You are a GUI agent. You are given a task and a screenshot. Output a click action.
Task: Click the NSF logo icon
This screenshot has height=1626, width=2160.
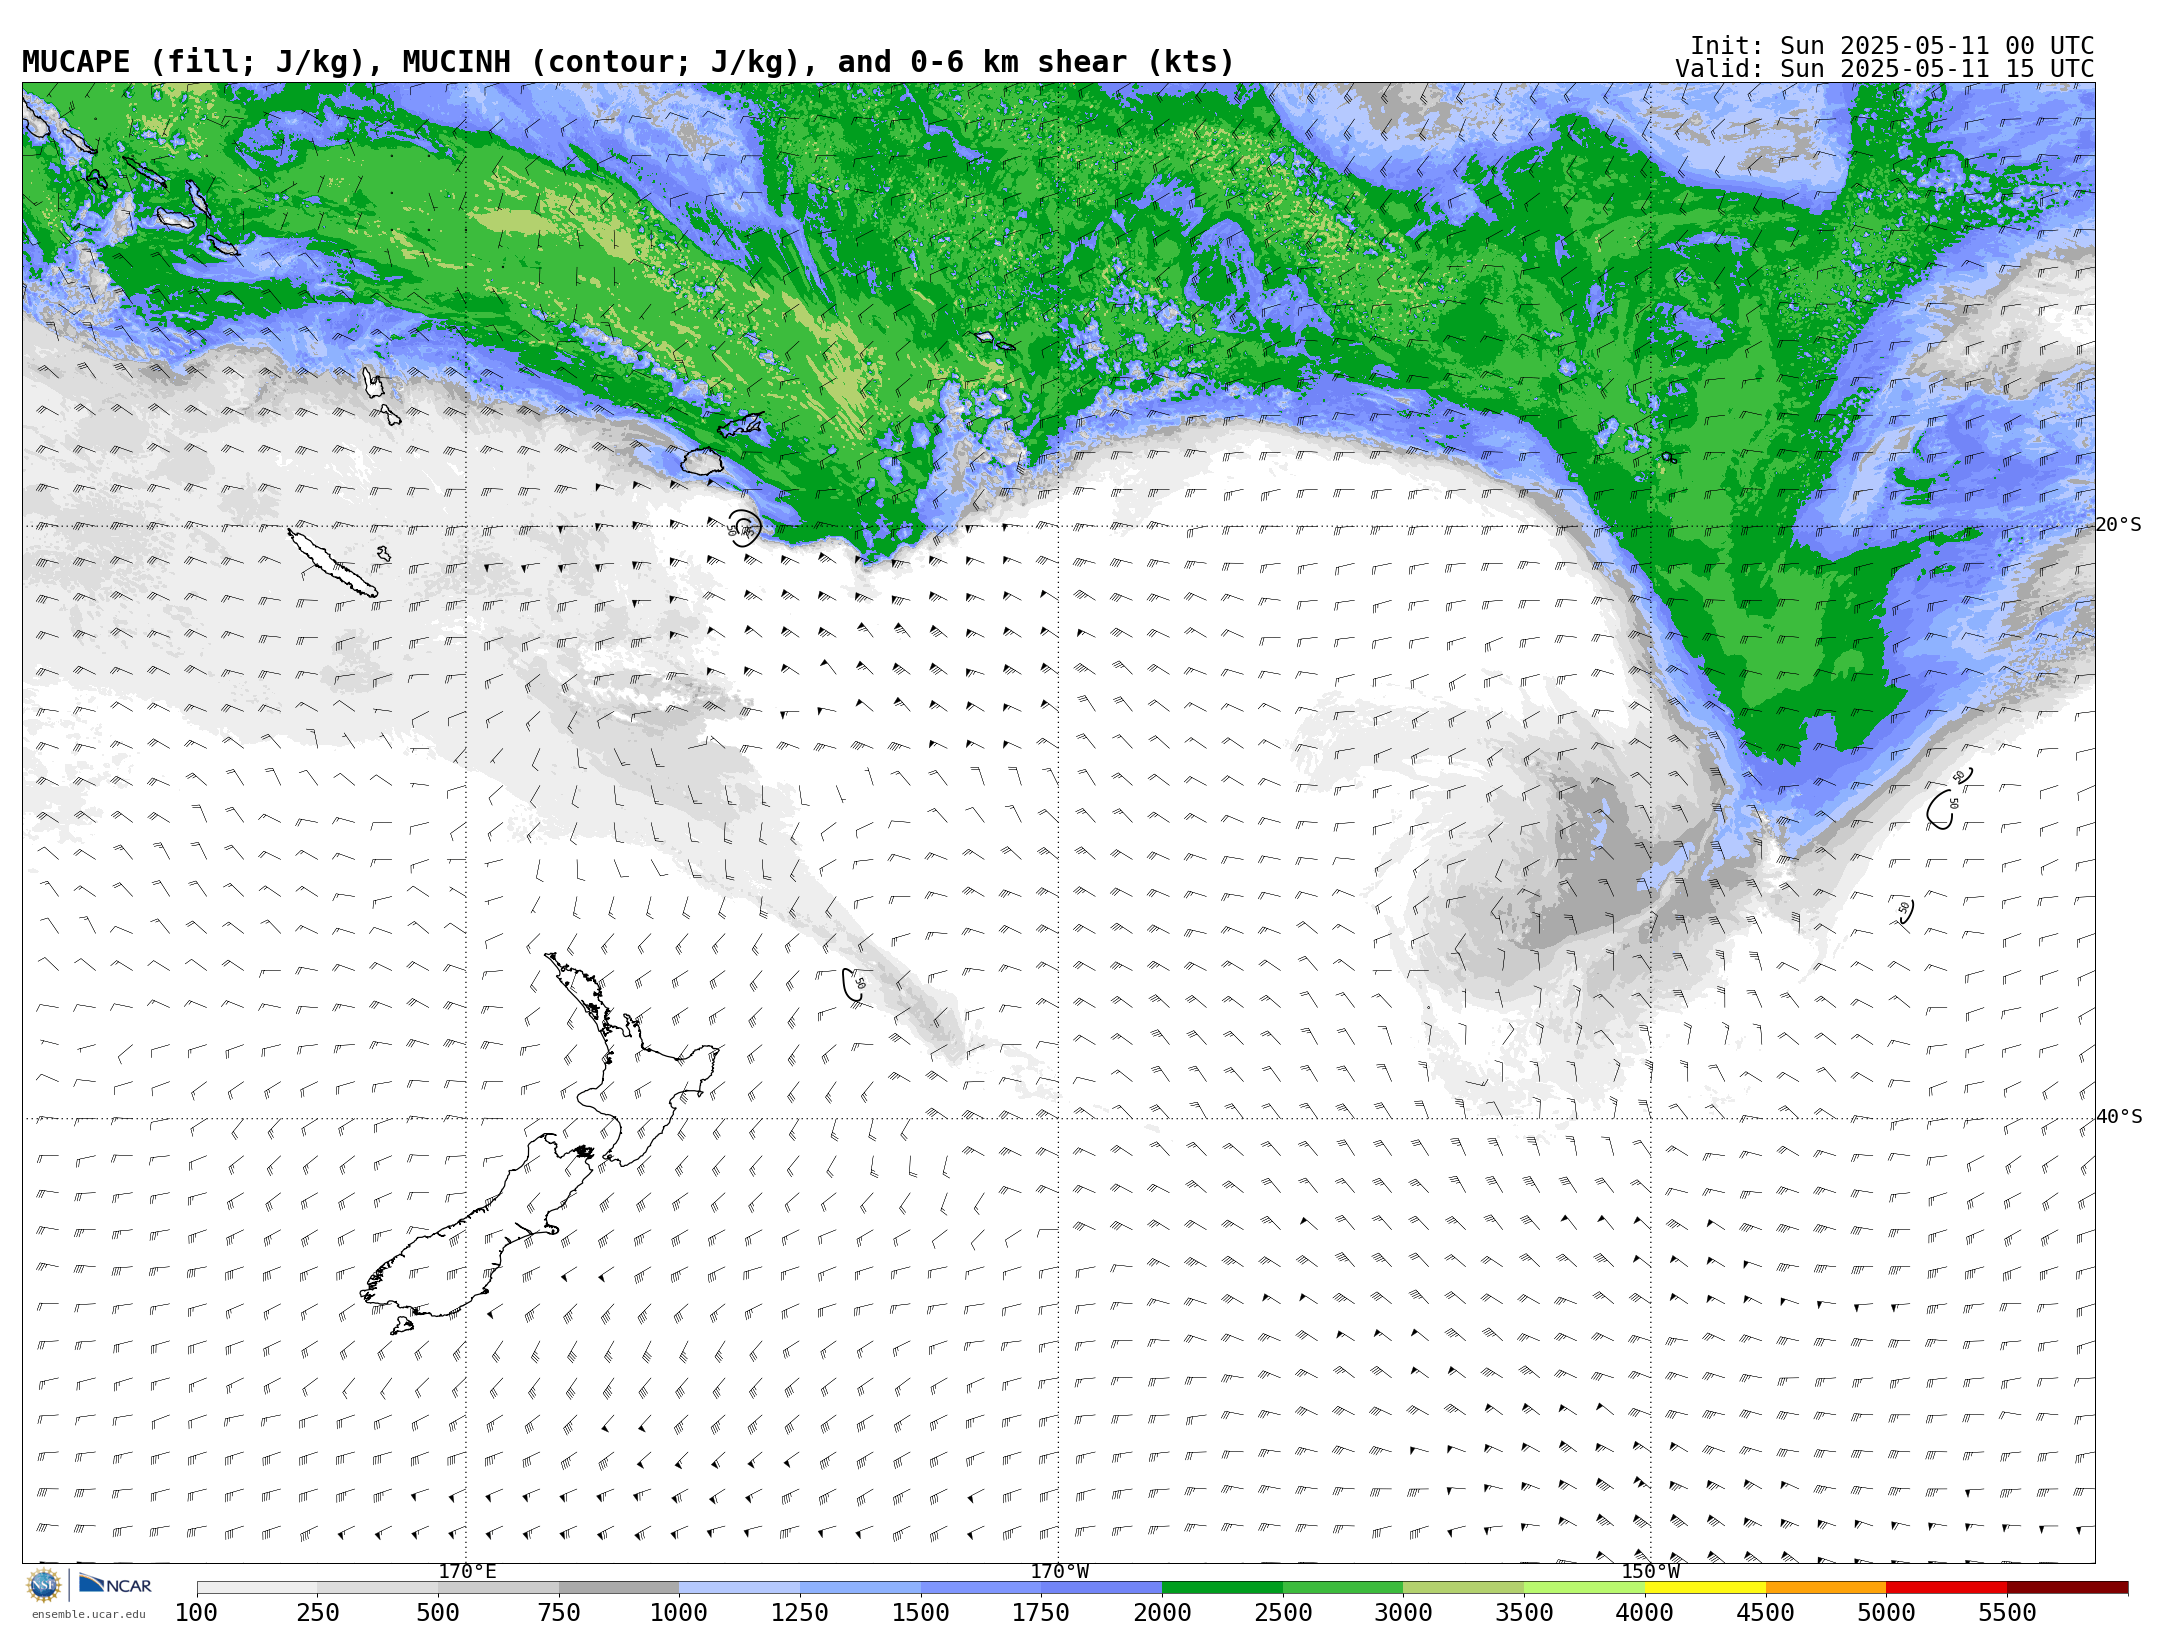pyautogui.click(x=44, y=1585)
